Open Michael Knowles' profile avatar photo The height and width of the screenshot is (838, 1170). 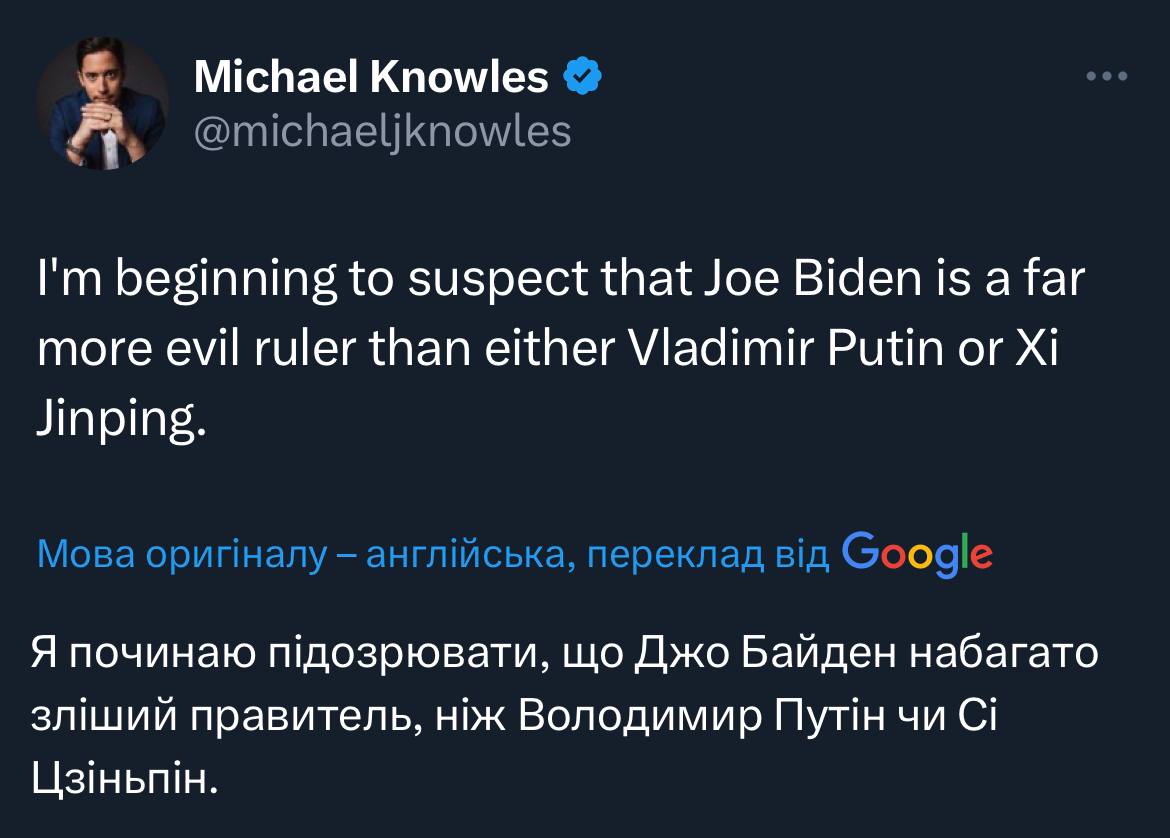point(102,104)
